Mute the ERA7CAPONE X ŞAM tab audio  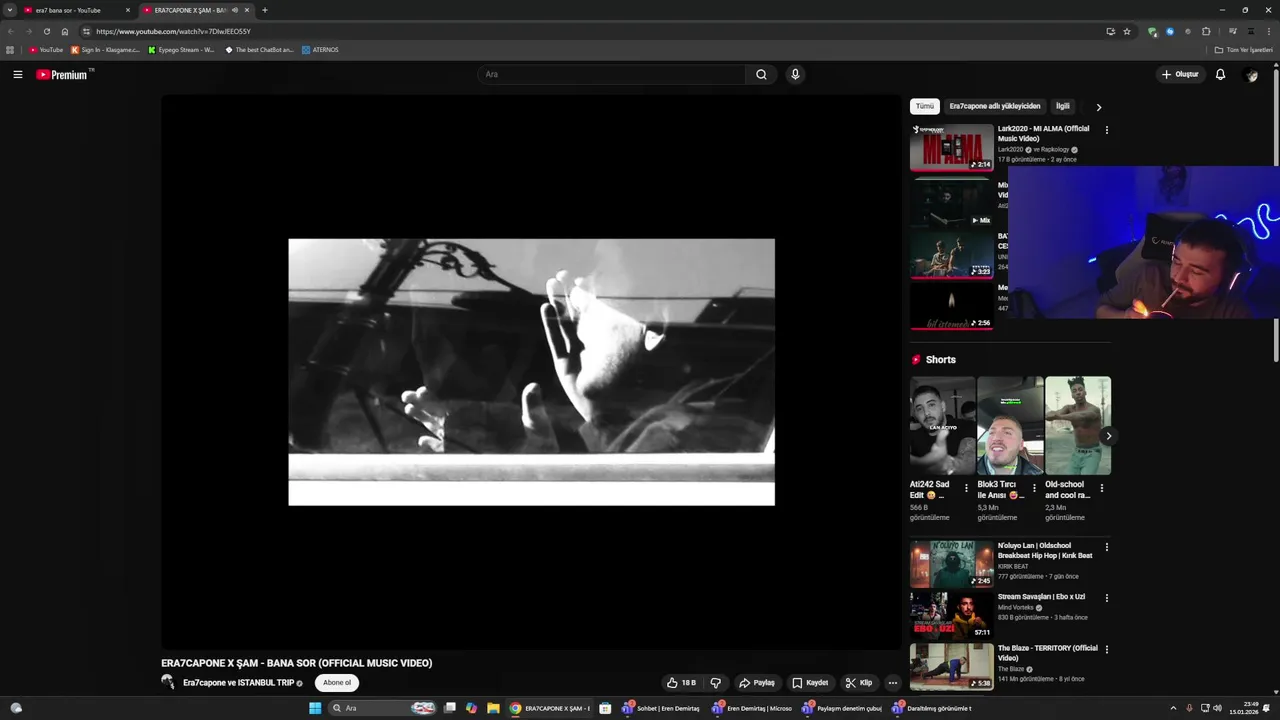click(x=235, y=10)
